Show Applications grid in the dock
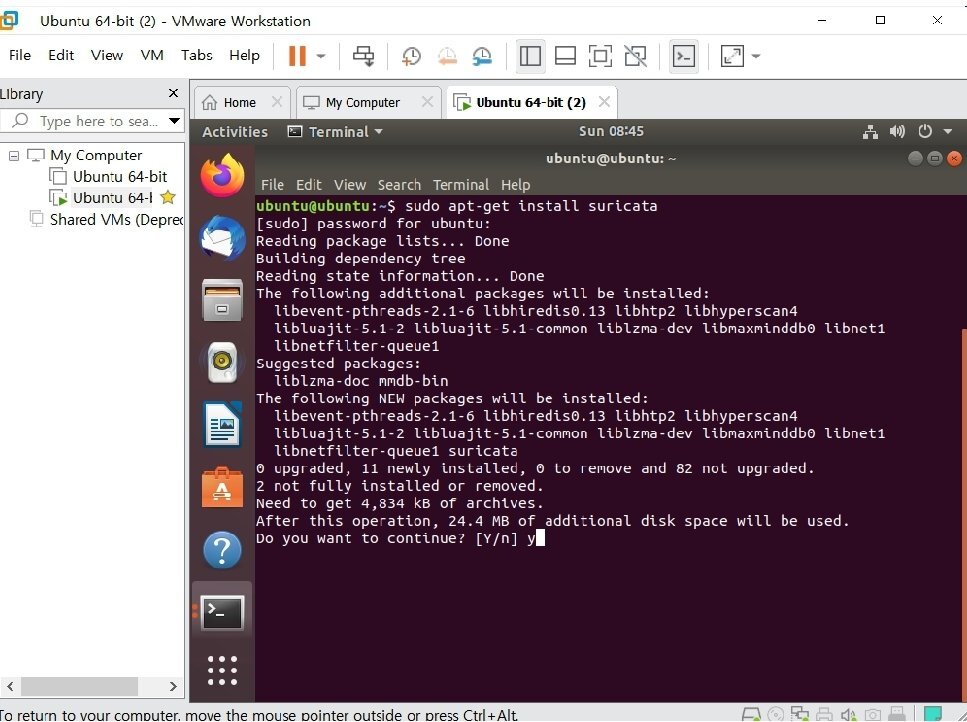 pos(222,670)
